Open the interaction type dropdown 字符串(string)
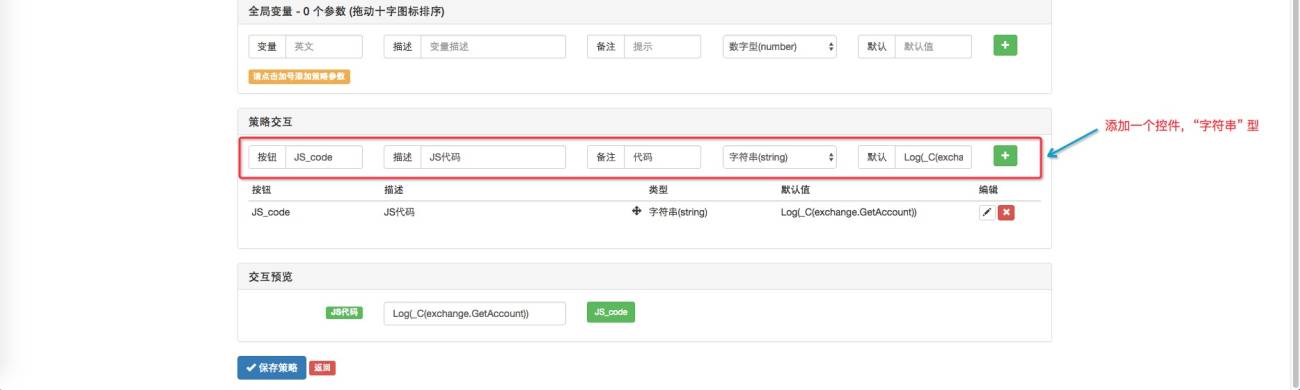Viewport: 1300px width, 390px height. point(780,157)
